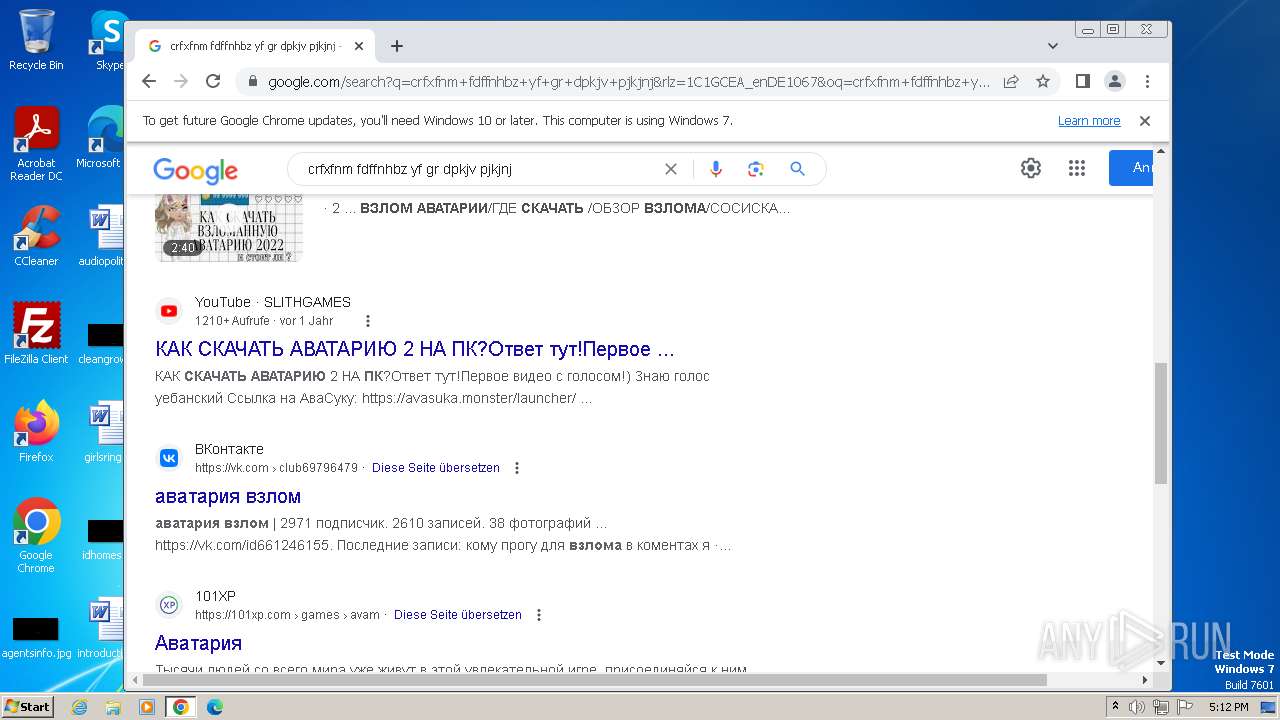Image resolution: width=1280 pixels, height=720 pixels.
Task: Focus the Google search query field
Action: pyautogui.click(x=480, y=169)
